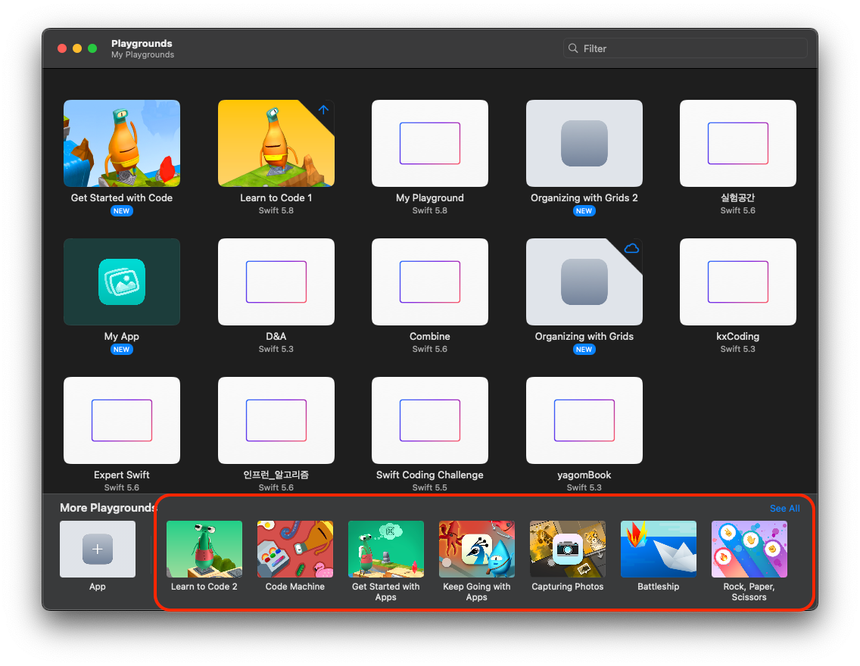Screen dimensions: 860x666
Task: Click the More Playgrounds heading
Action: 108,508
